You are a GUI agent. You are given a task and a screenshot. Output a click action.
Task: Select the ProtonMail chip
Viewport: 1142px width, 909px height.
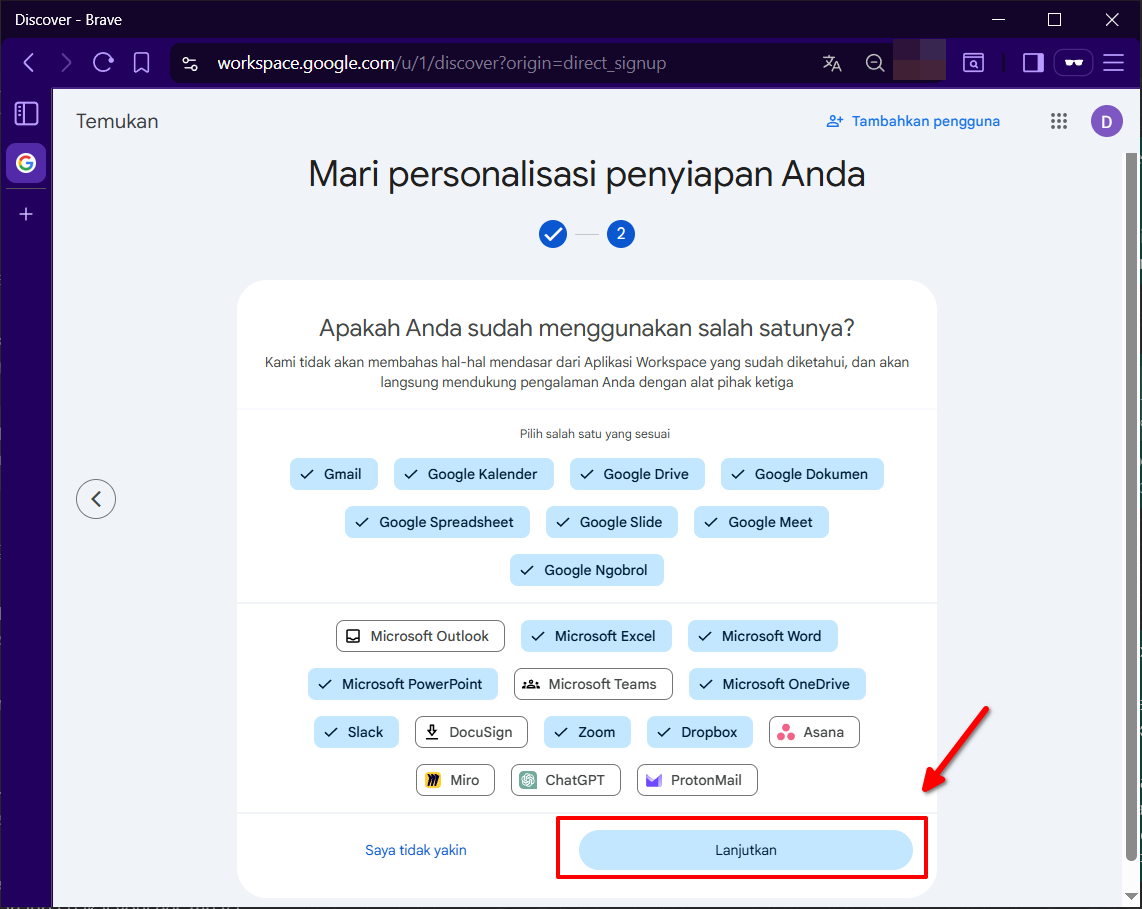point(697,780)
